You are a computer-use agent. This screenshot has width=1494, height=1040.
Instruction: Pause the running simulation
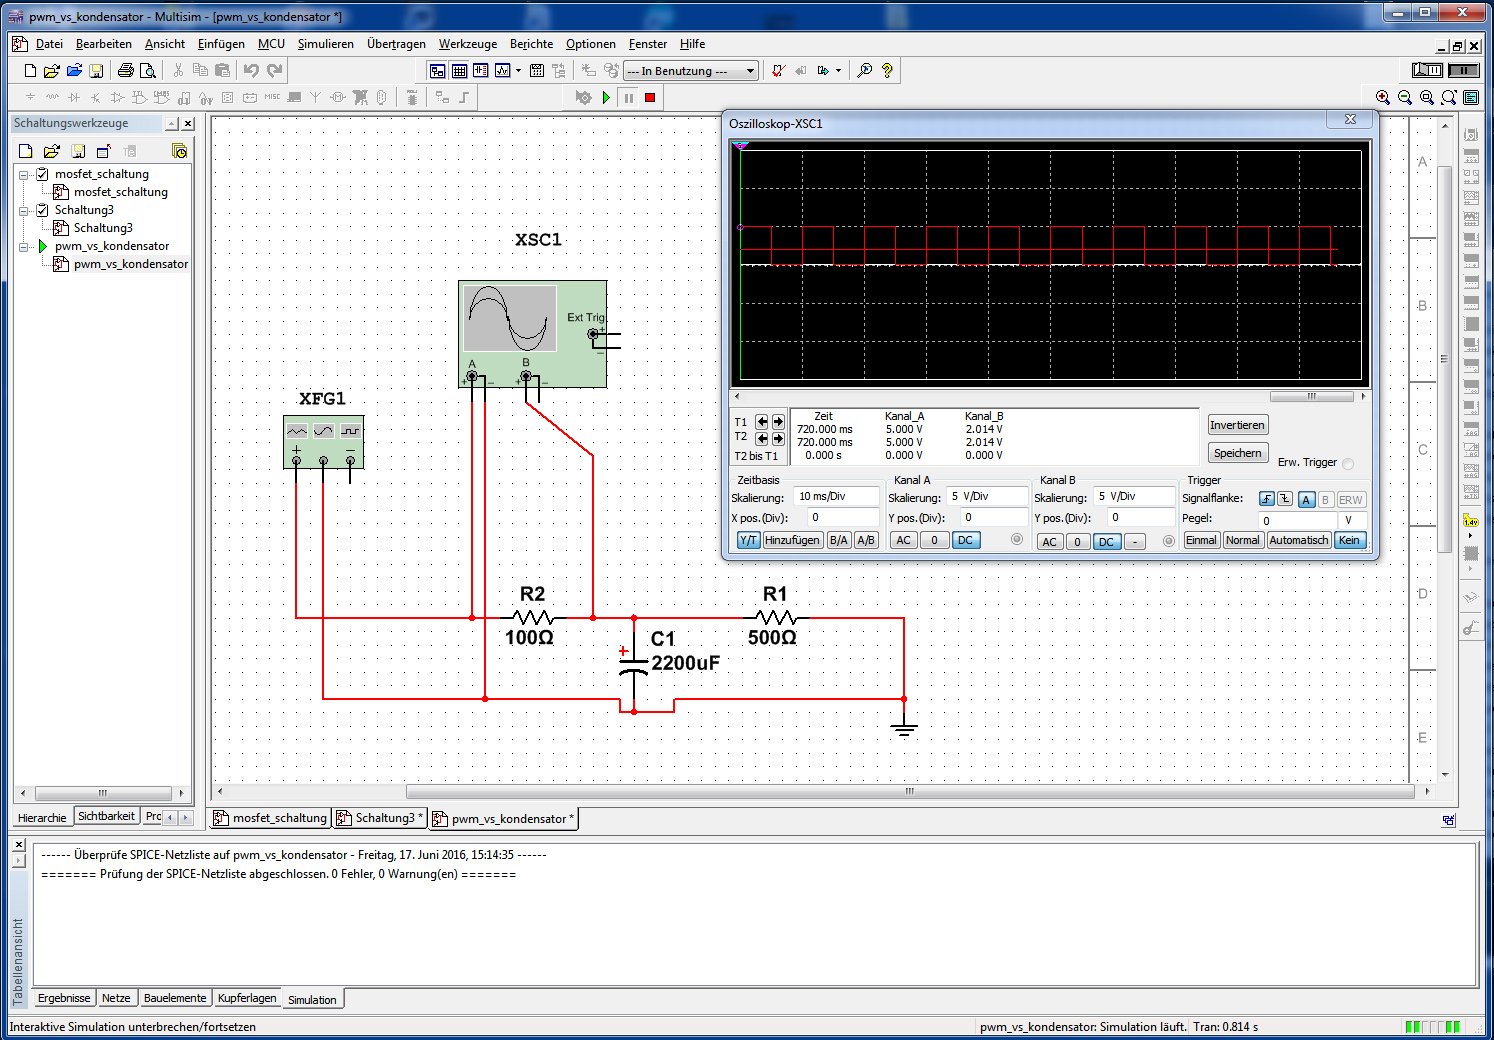pos(628,97)
